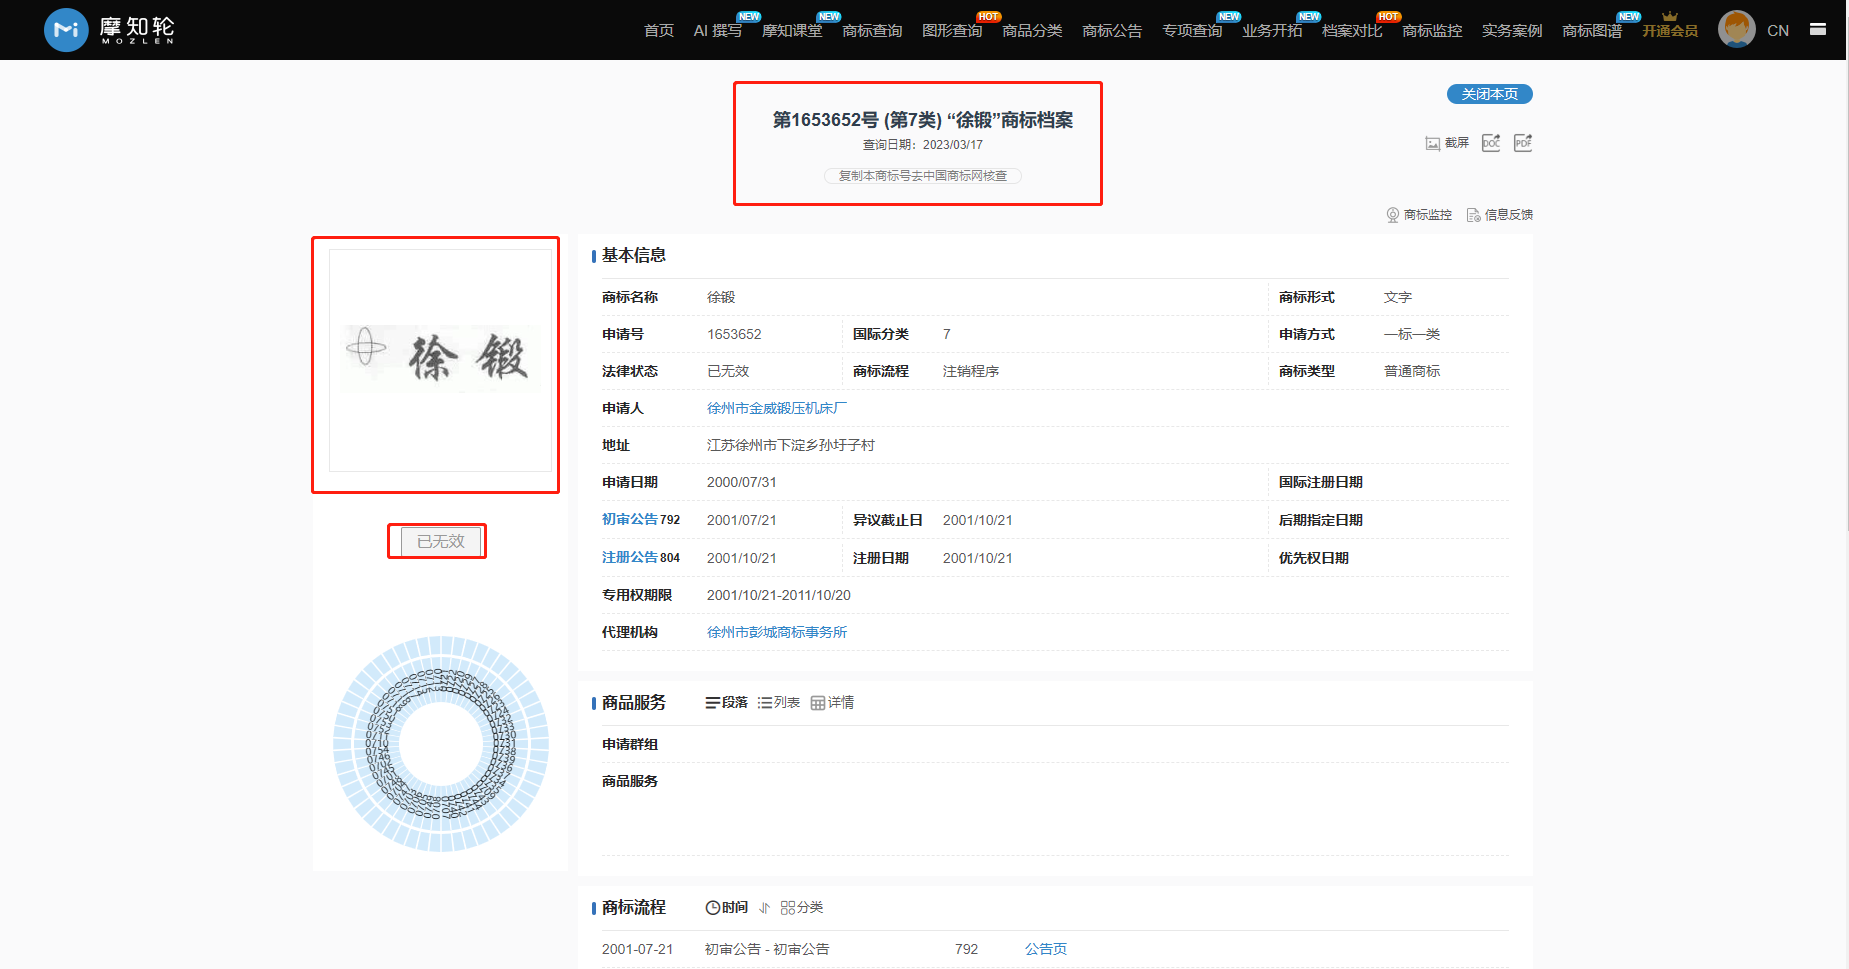Open the 信息反馈 feedback icon

click(x=1499, y=215)
